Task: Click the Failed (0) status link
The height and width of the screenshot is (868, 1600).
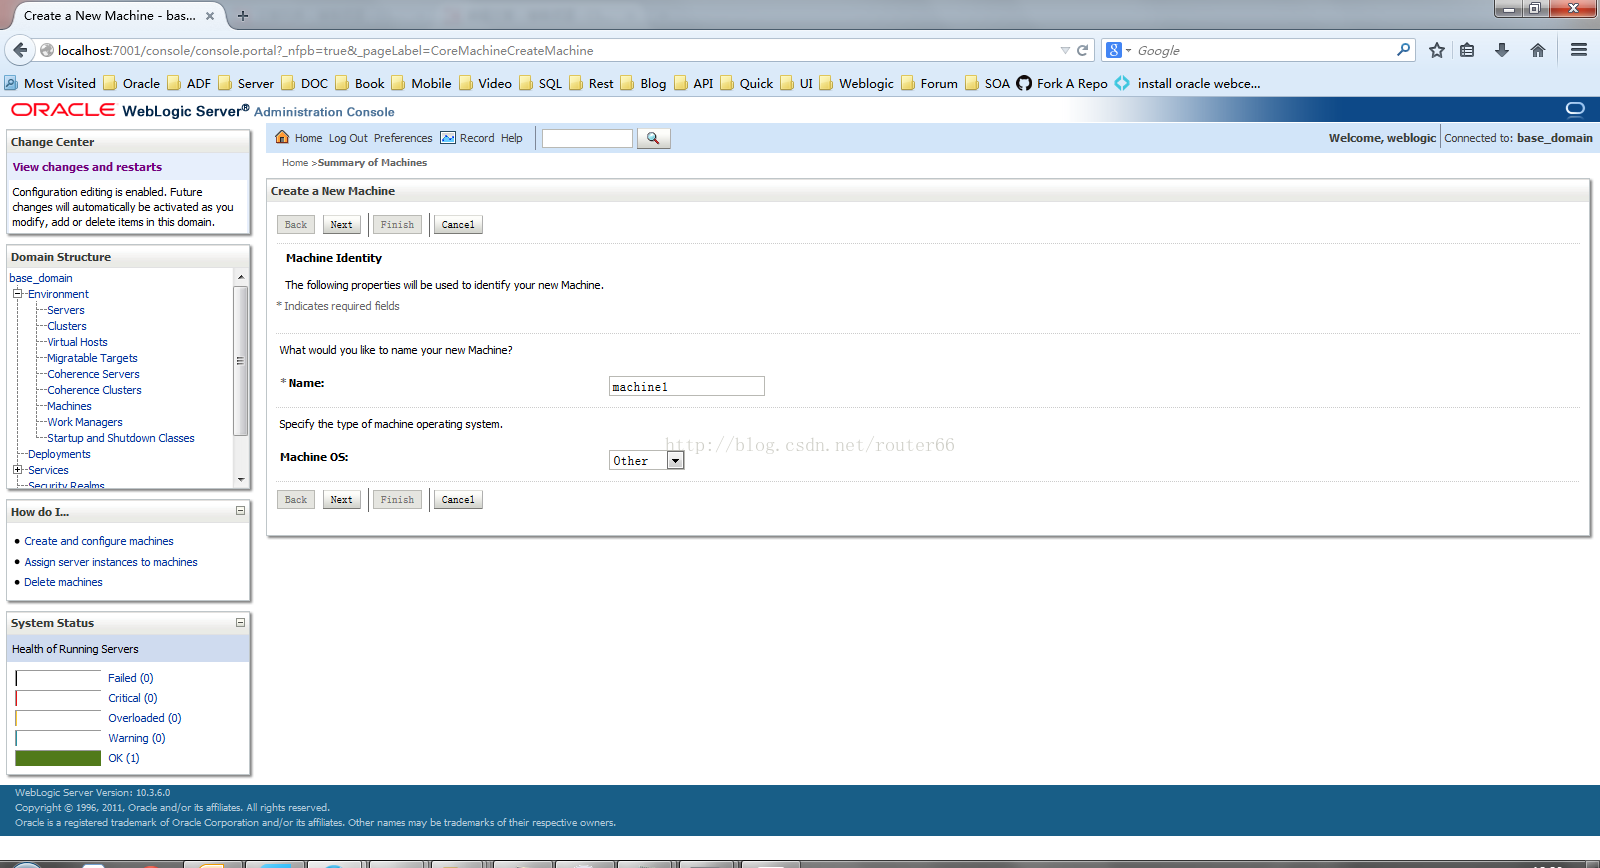Action: [131, 678]
